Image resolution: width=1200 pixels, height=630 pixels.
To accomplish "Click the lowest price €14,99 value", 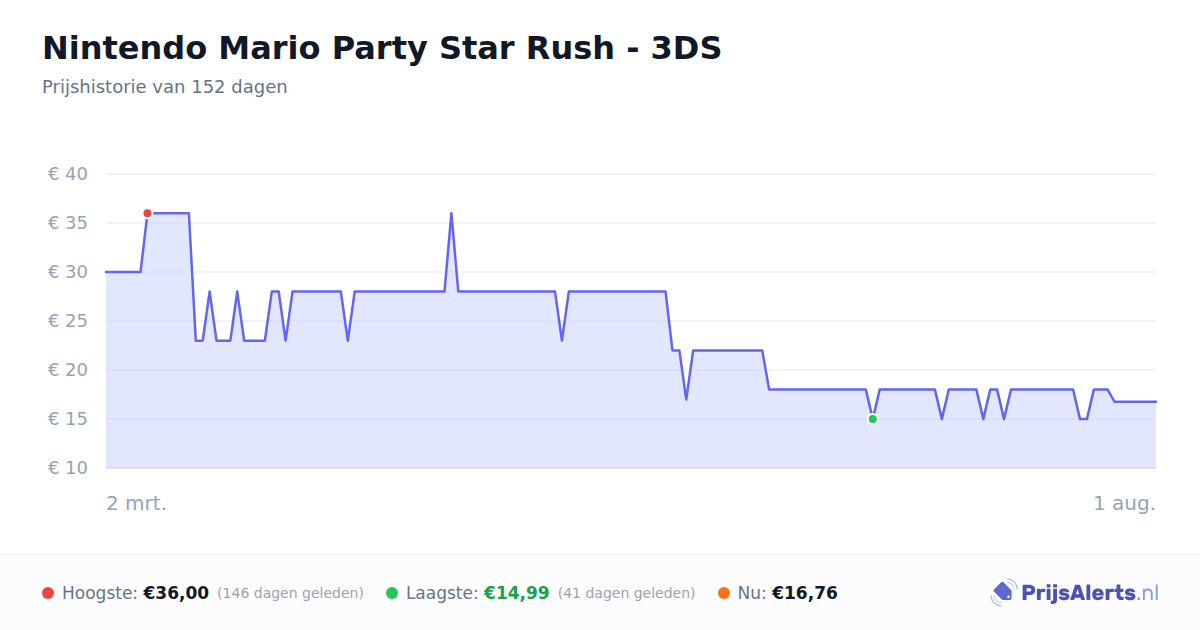I will [517, 593].
